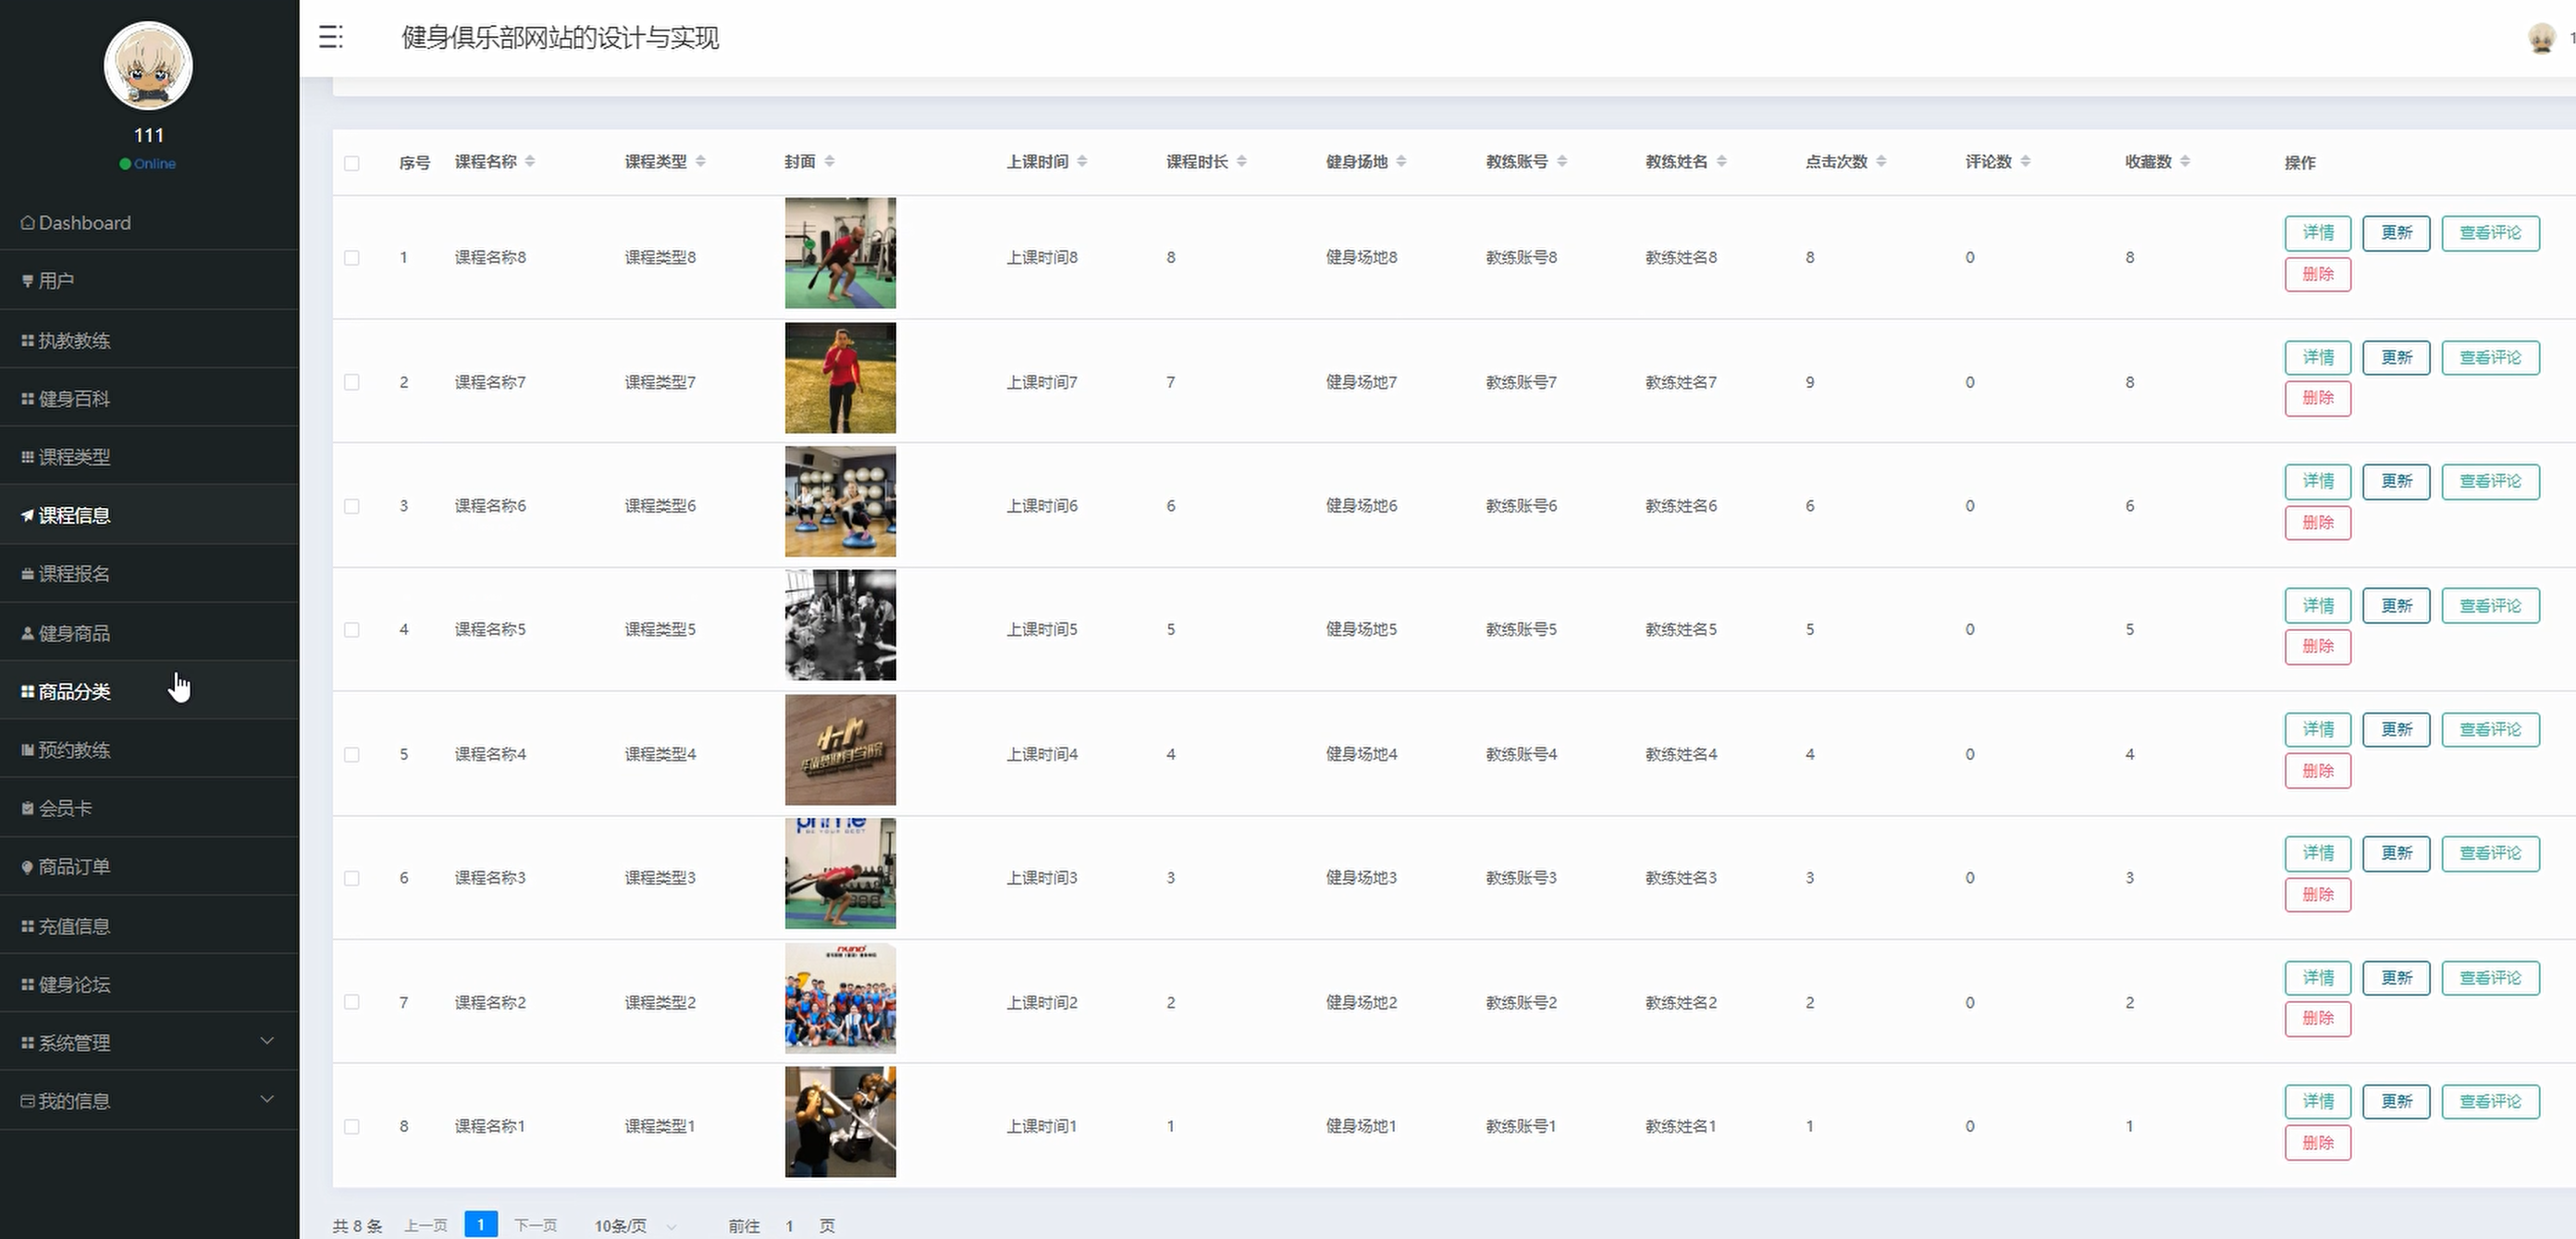Go to page 1 in pagination

481,1224
